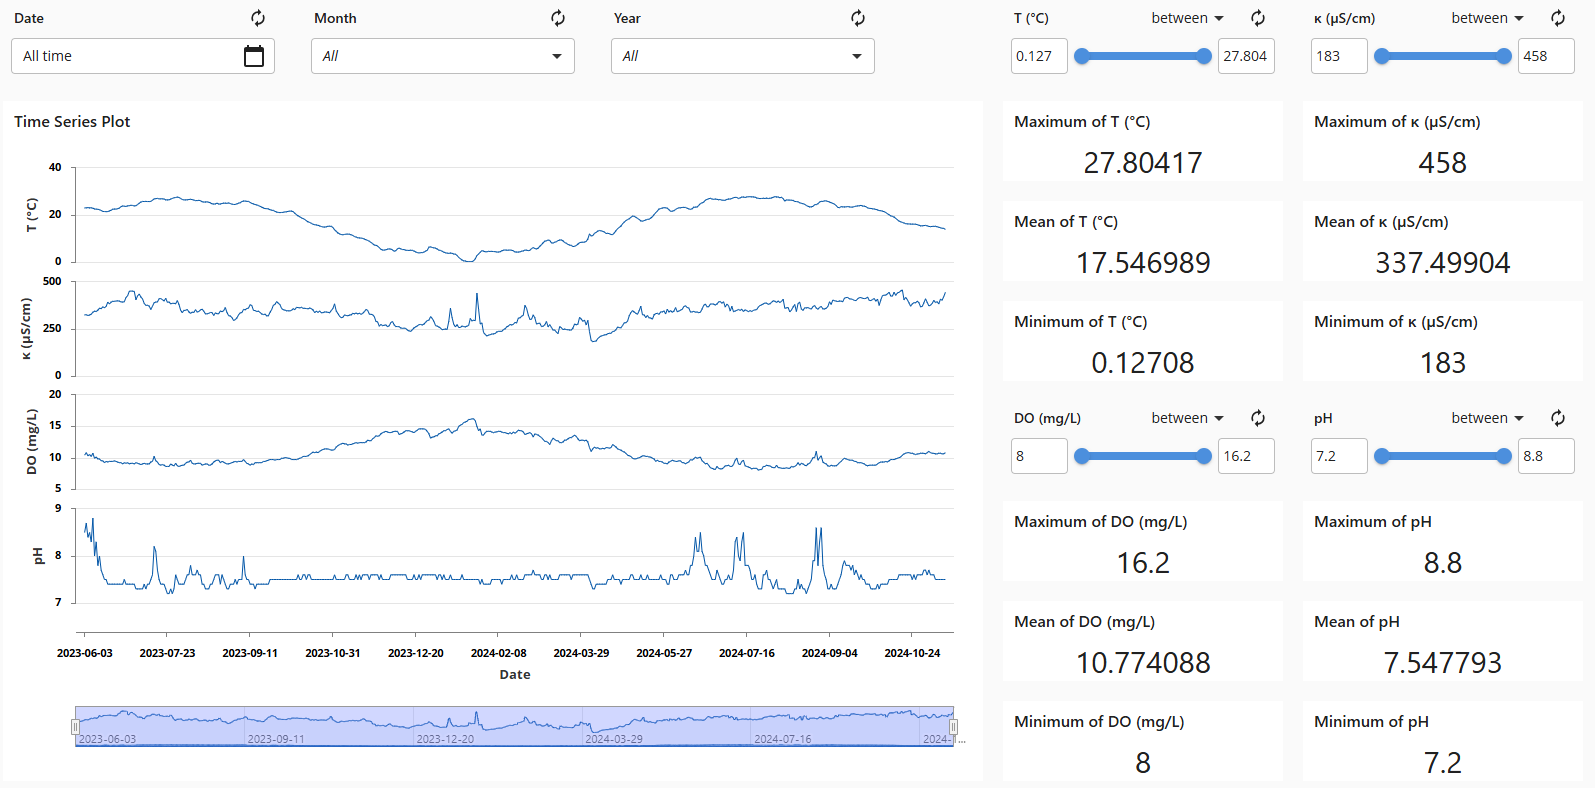Change the T (°C) 'between' operator

click(x=1187, y=18)
